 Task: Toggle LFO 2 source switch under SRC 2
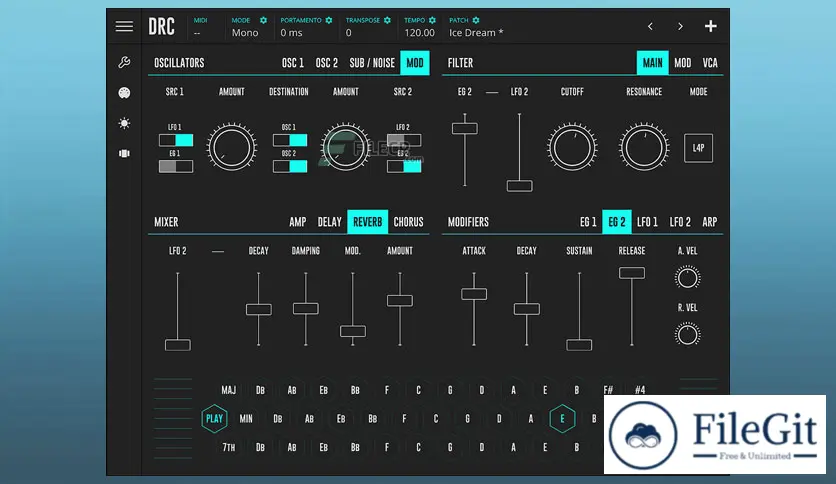[x=404, y=140]
